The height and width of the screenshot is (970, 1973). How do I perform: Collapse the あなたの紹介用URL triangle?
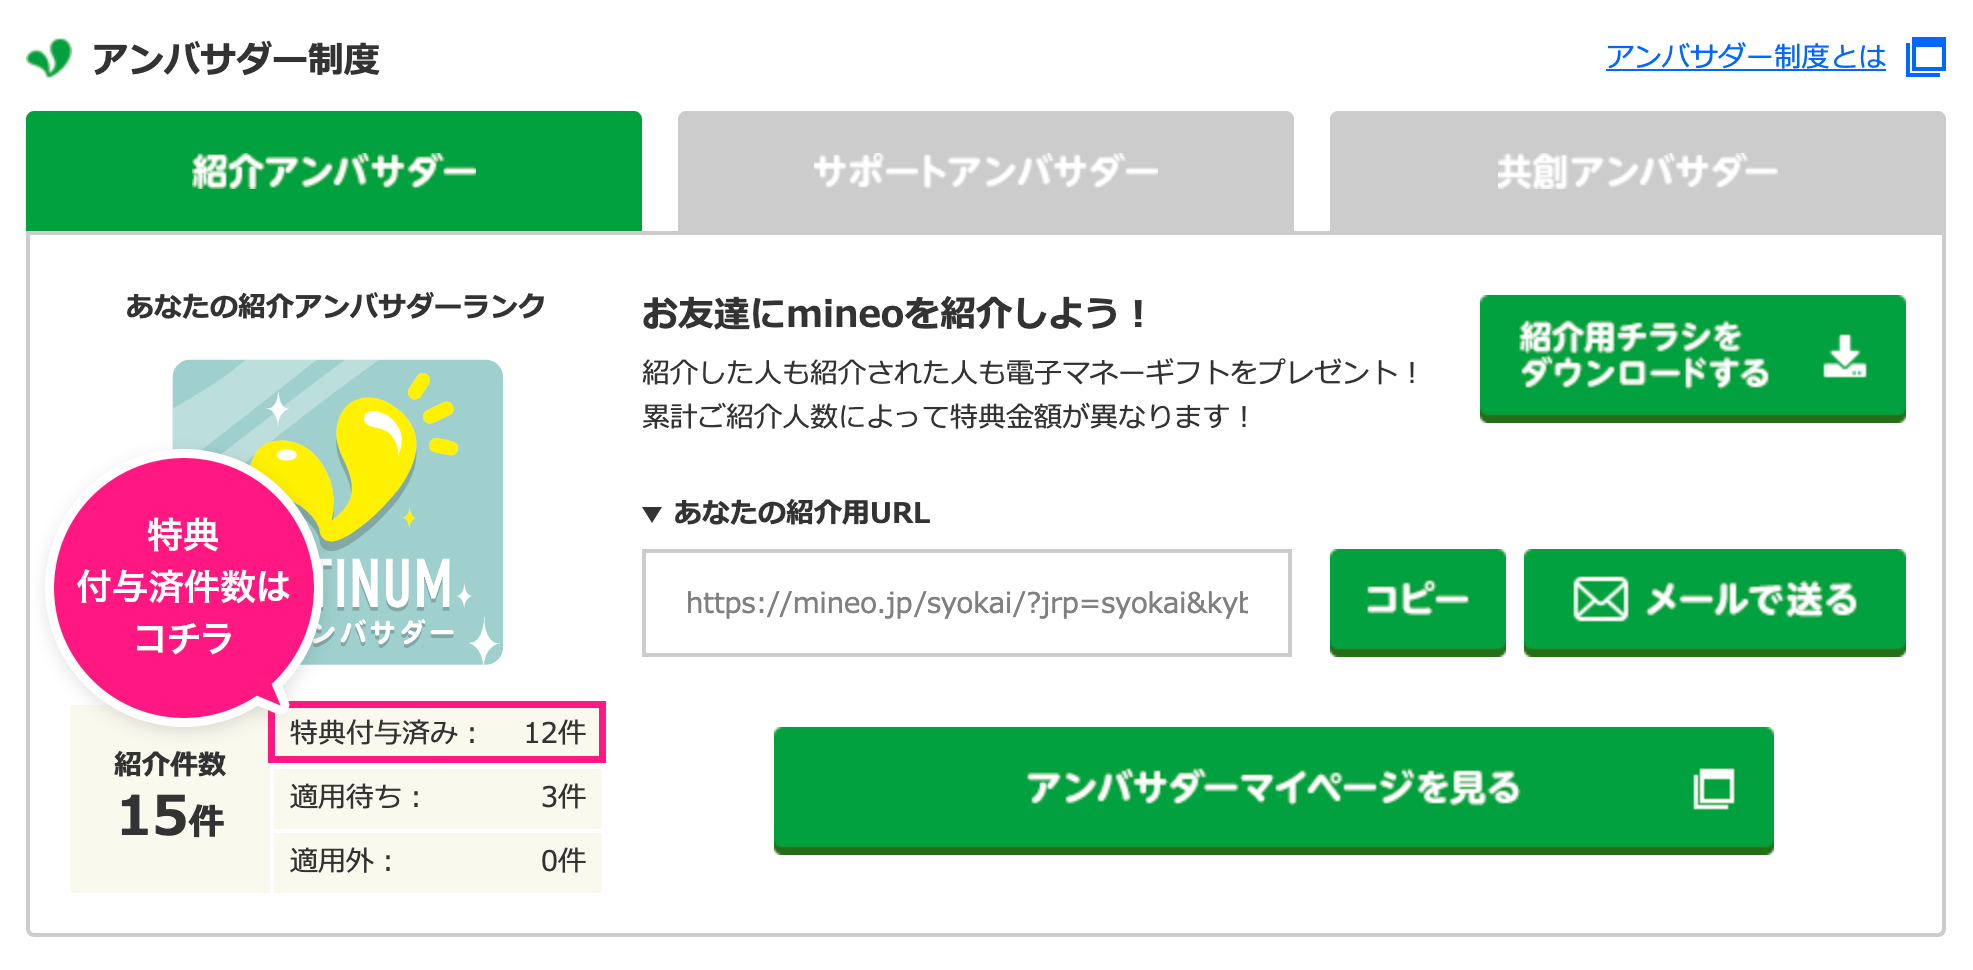(x=652, y=514)
